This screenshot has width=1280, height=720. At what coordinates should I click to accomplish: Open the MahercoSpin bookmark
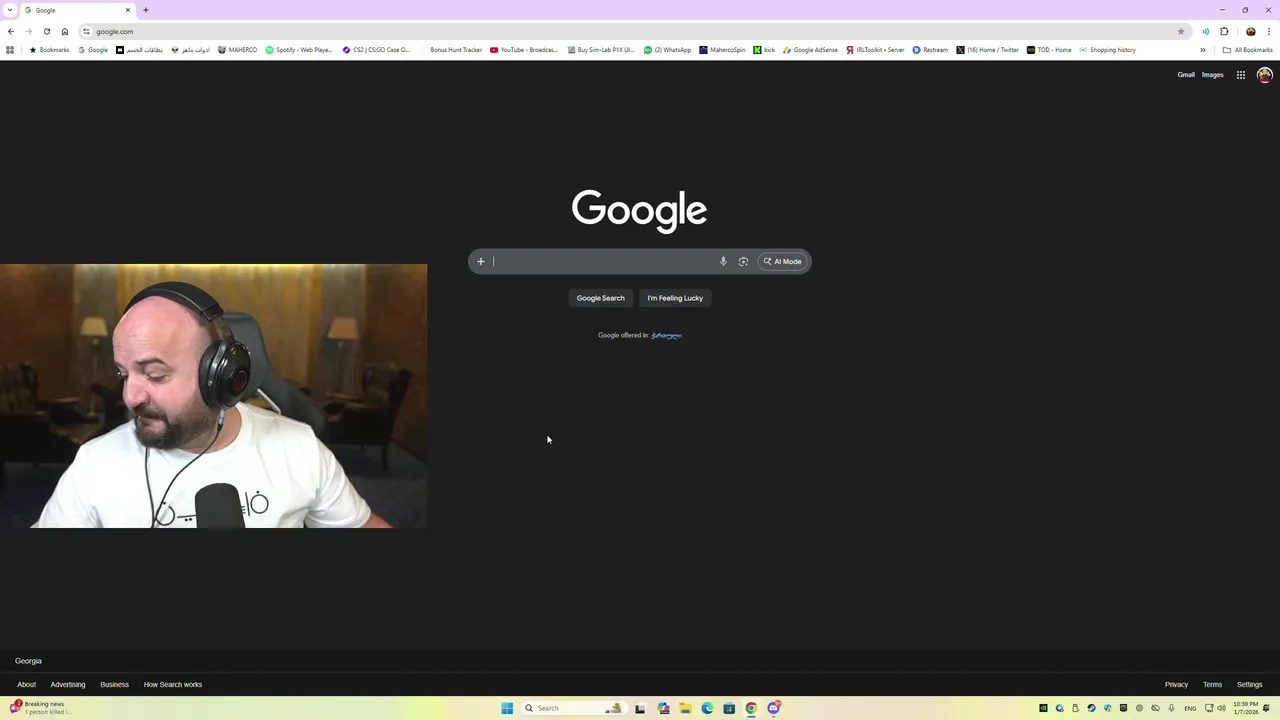(723, 50)
